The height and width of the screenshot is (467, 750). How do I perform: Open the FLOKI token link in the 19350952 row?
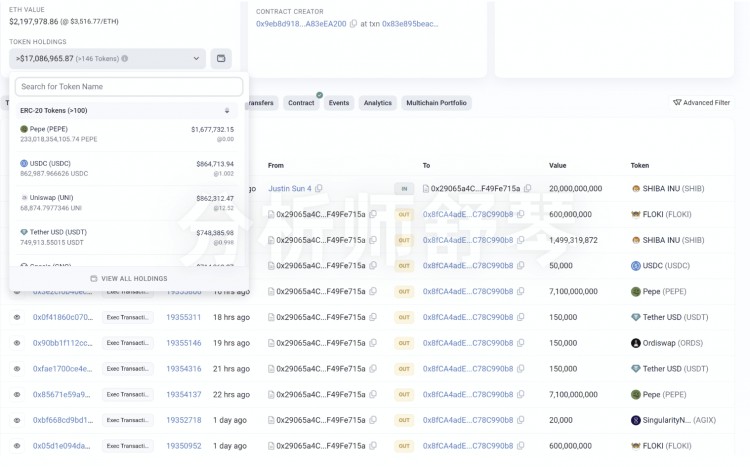667,445
